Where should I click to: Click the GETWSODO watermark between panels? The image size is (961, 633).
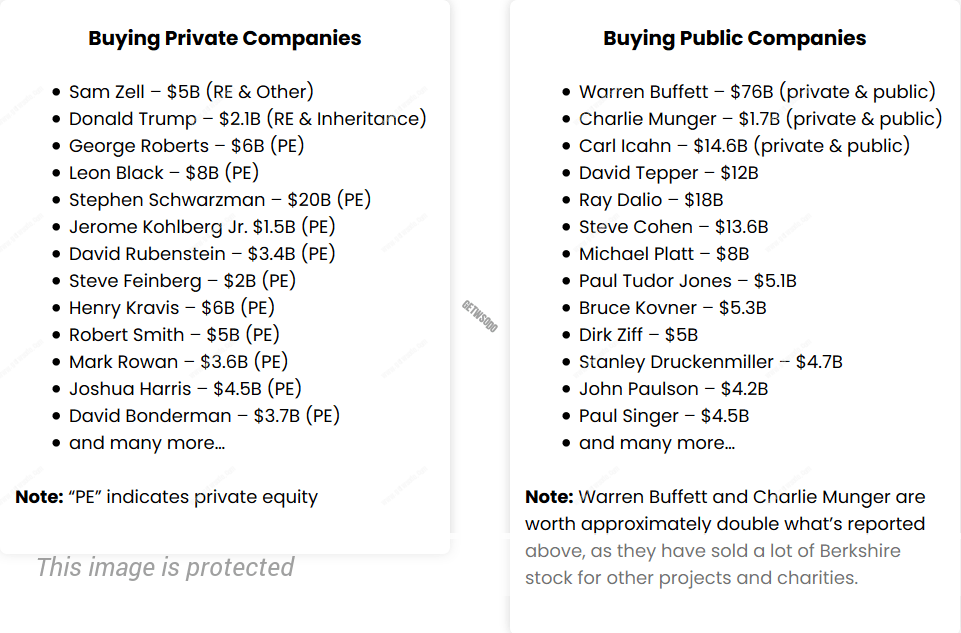pyautogui.click(x=479, y=316)
